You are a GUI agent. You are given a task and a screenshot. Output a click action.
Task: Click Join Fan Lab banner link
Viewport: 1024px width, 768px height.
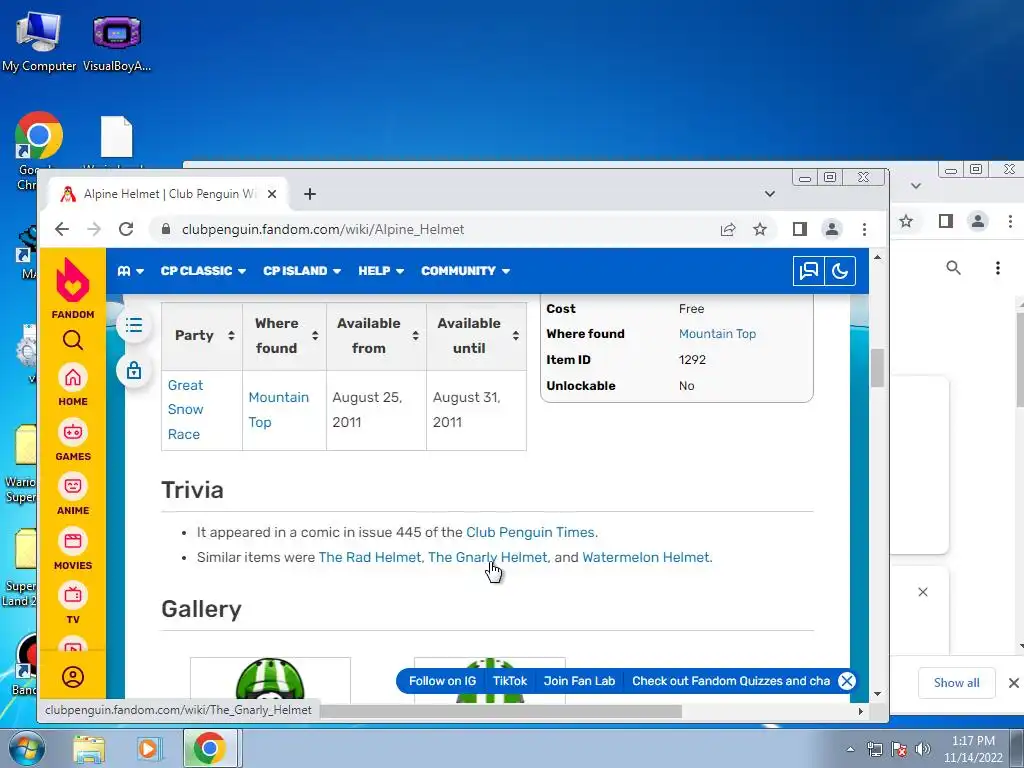pos(579,681)
